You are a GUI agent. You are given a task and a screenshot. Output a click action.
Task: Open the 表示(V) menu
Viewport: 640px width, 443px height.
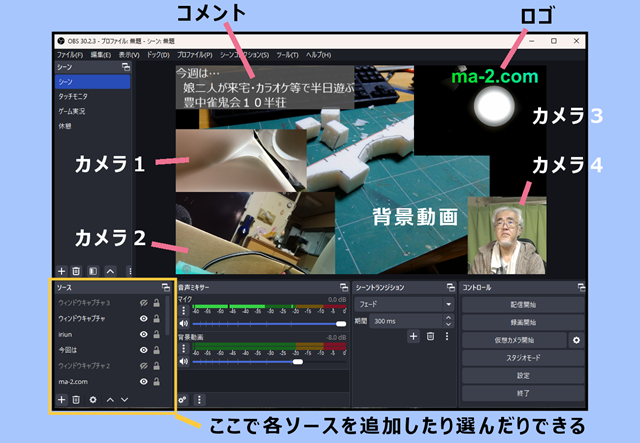[x=129, y=55]
